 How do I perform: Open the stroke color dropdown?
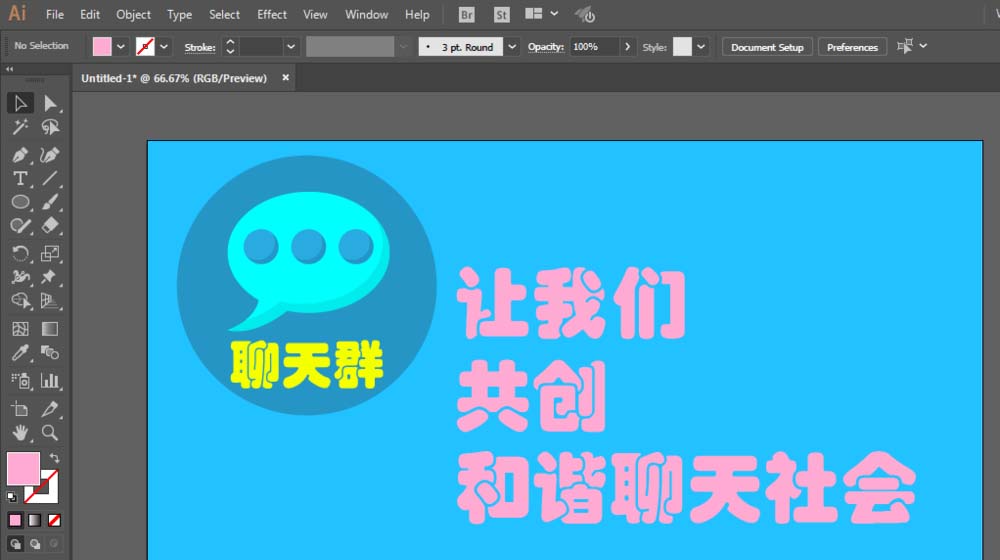pos(164,47)
